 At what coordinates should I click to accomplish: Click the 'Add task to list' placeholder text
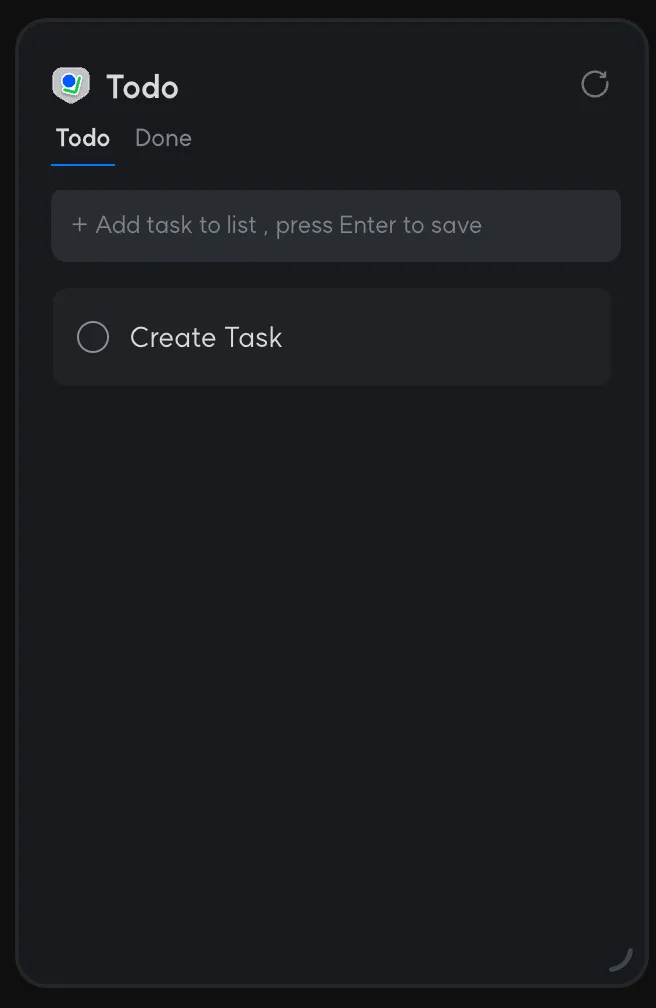click(176, 225)
